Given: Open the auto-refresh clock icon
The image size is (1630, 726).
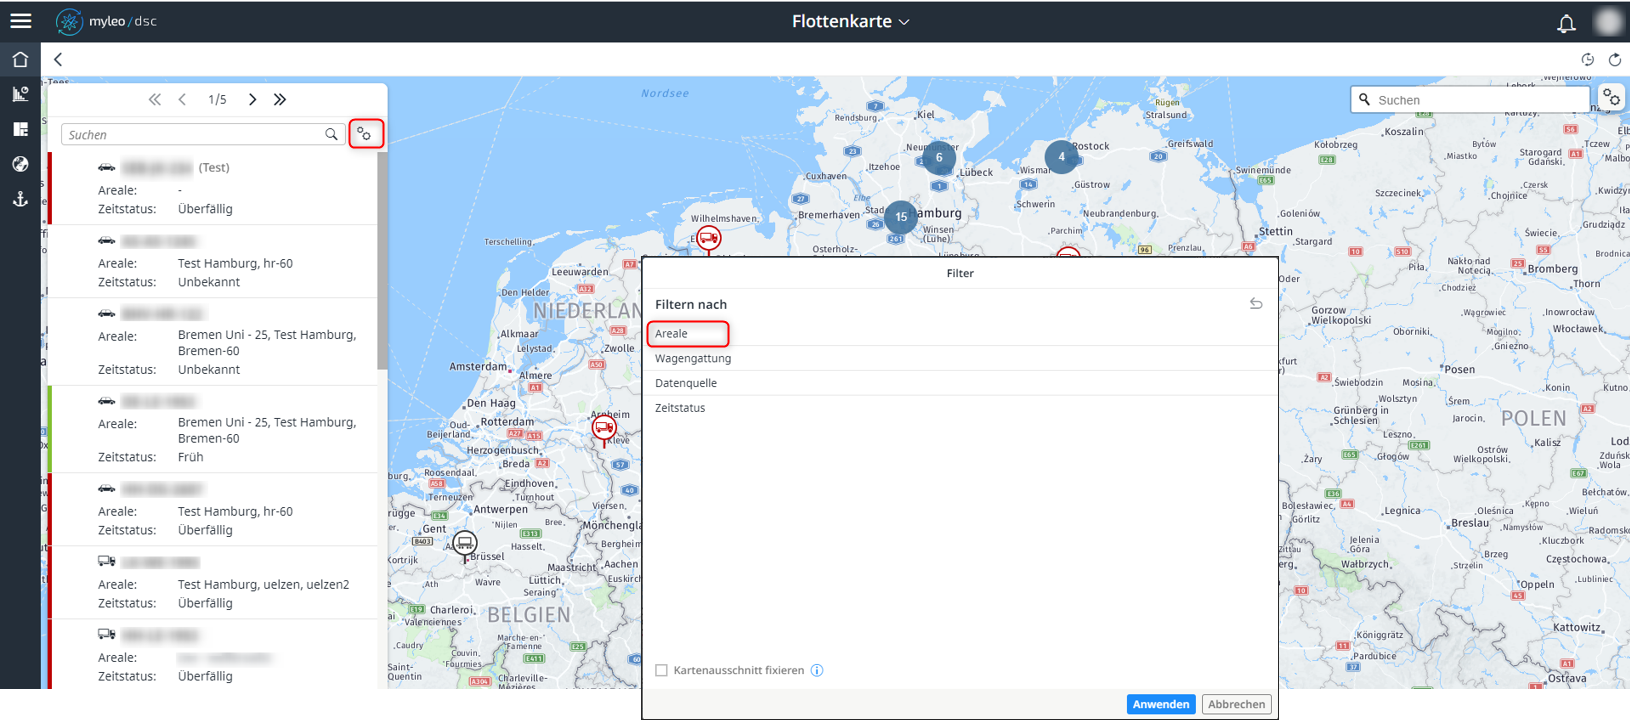Looking at the screenshot, I should pyautogui.click(x=1587, y=59).
